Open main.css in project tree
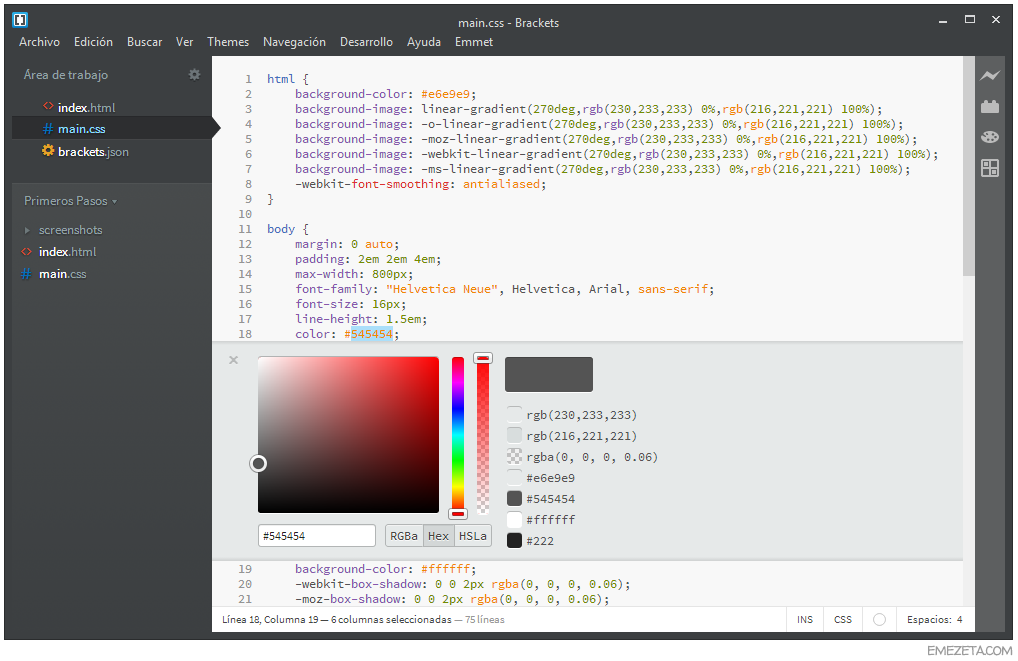Image resolution: width=1018 pixels, height=661 pixels. coord(62,273)
